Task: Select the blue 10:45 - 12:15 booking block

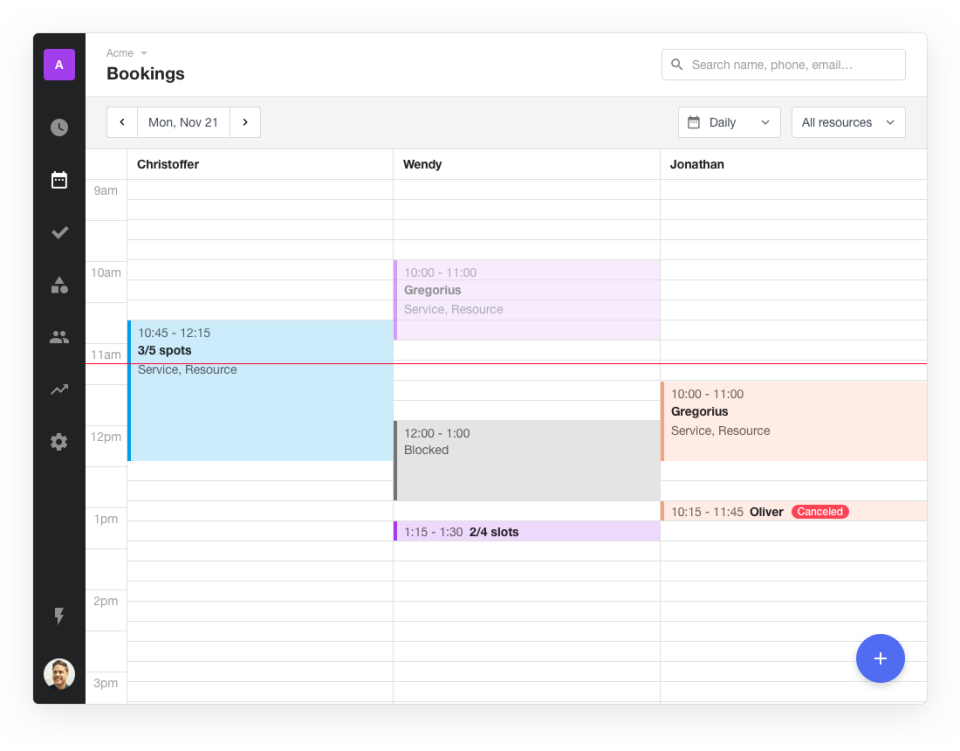Action: tap(260, 390)
